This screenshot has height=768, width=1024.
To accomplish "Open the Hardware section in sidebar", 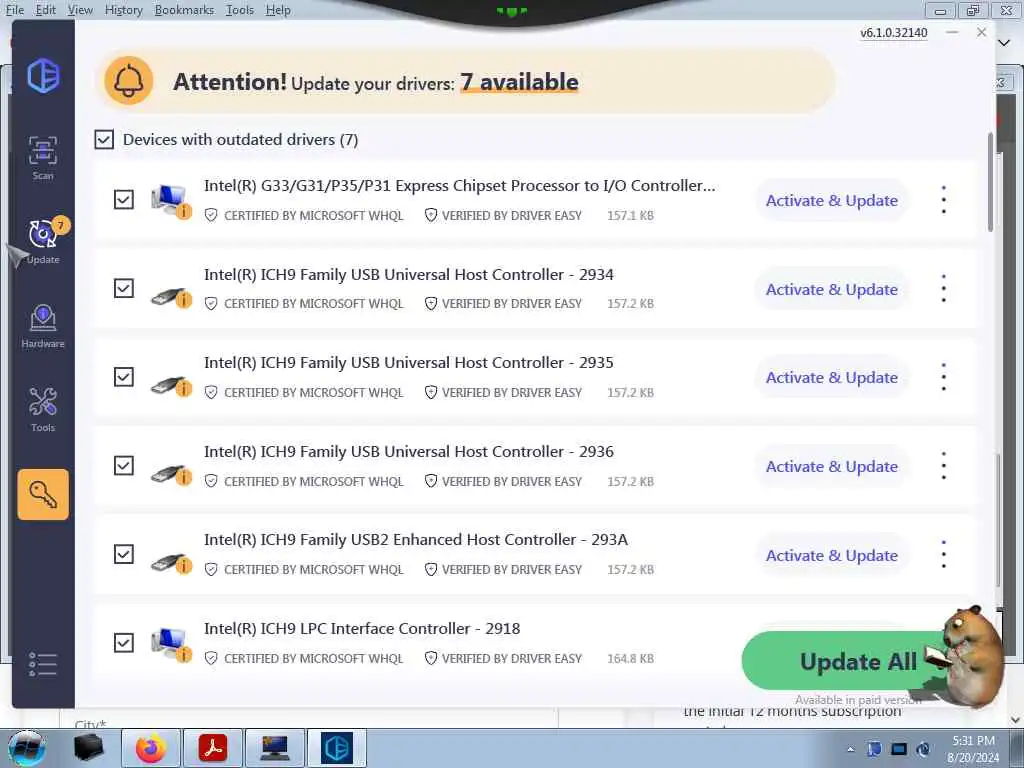I will pyautogui.click(x=43, y=326).
